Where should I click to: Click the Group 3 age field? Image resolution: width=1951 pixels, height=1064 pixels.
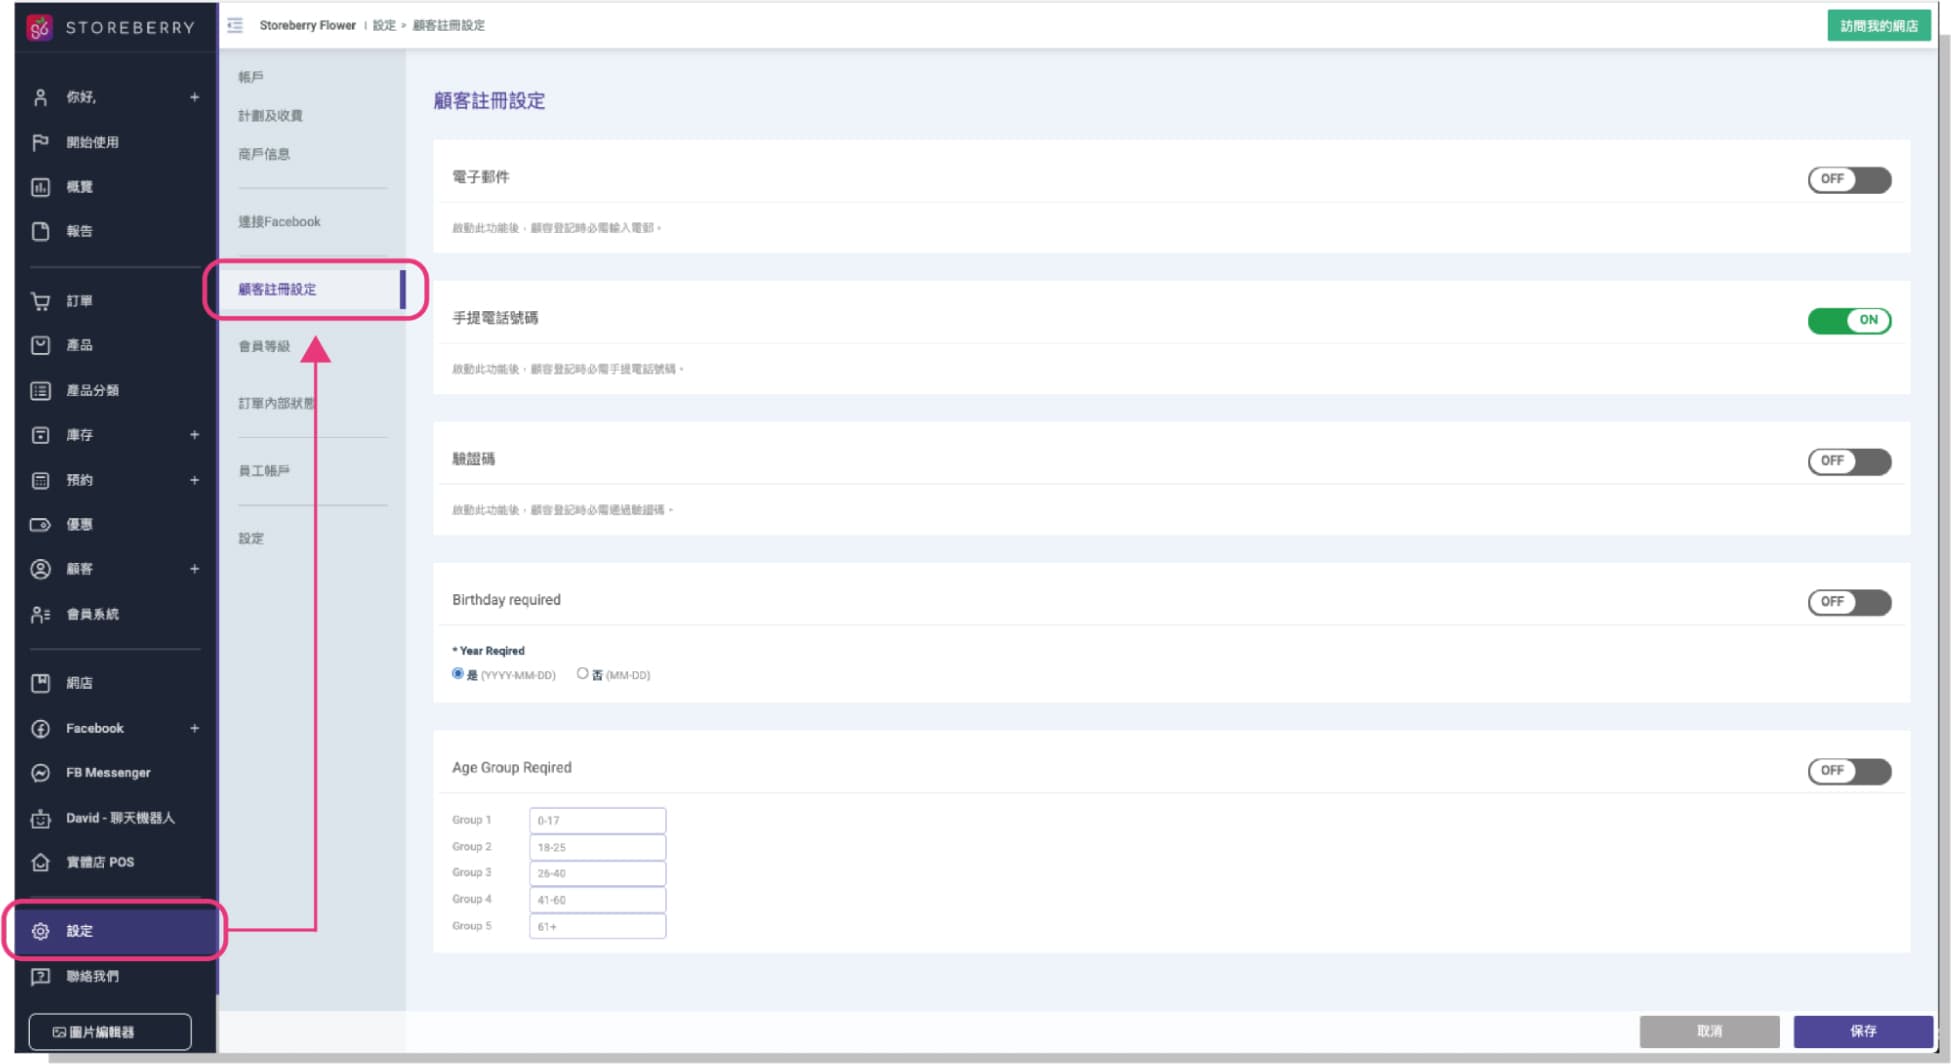[597, 873]
